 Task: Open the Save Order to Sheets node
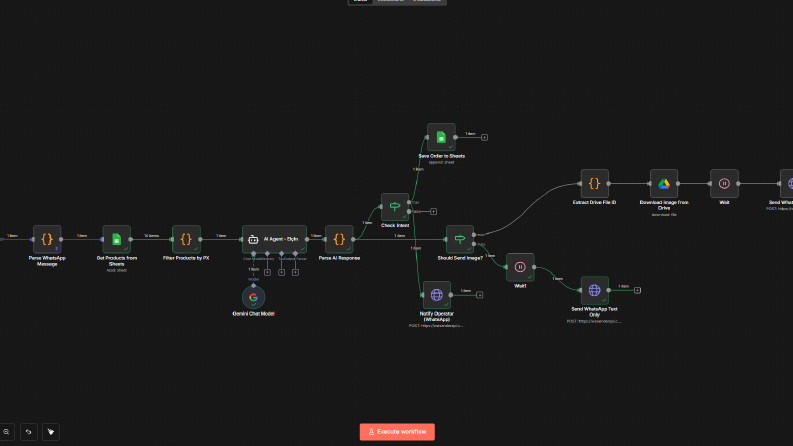click(441, 137)
